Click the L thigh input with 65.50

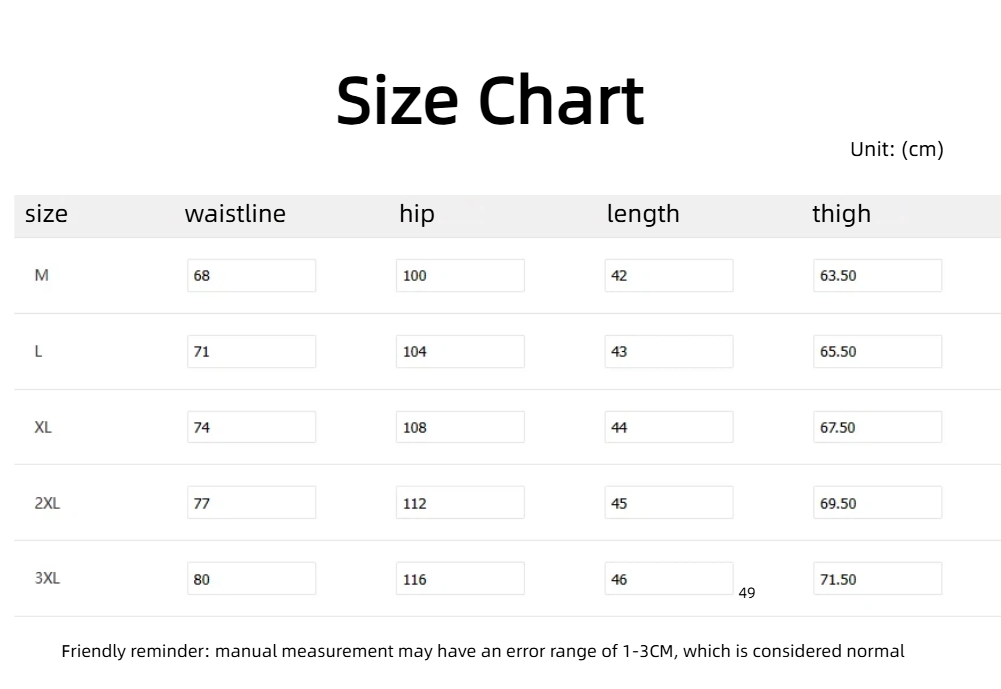click(x=877, y=352)
